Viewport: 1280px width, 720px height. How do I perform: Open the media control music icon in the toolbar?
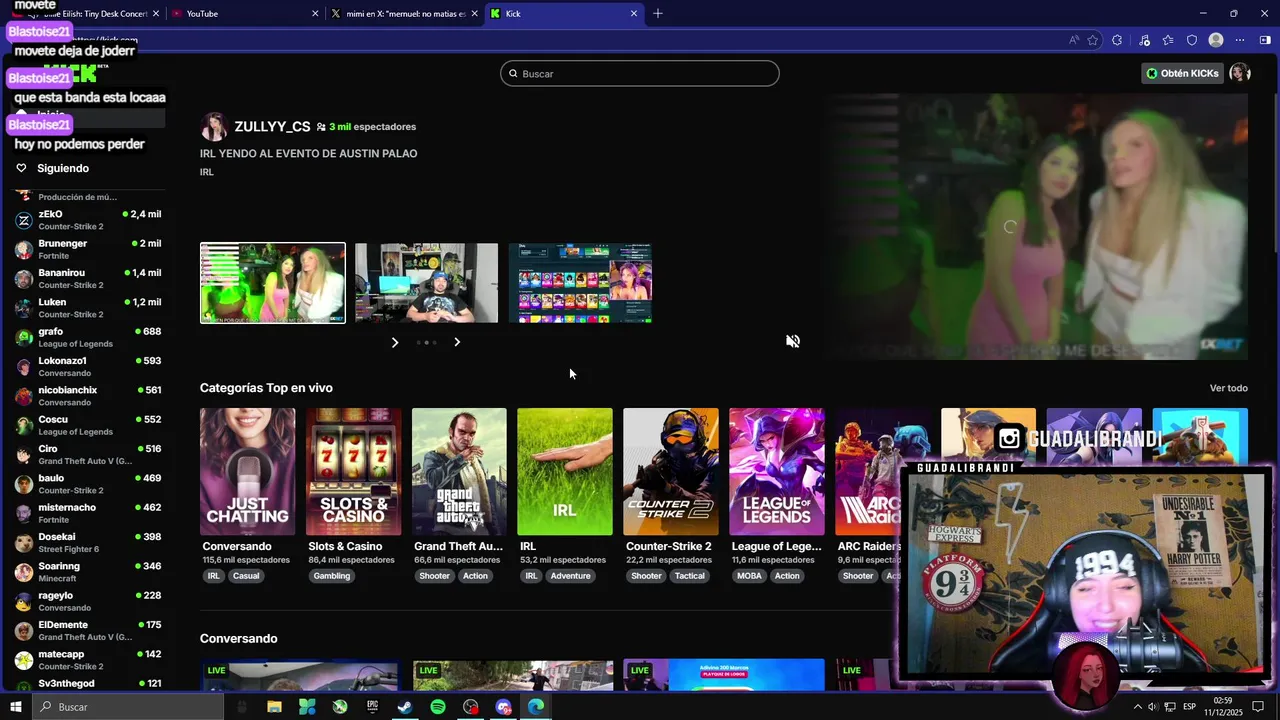1145,40
